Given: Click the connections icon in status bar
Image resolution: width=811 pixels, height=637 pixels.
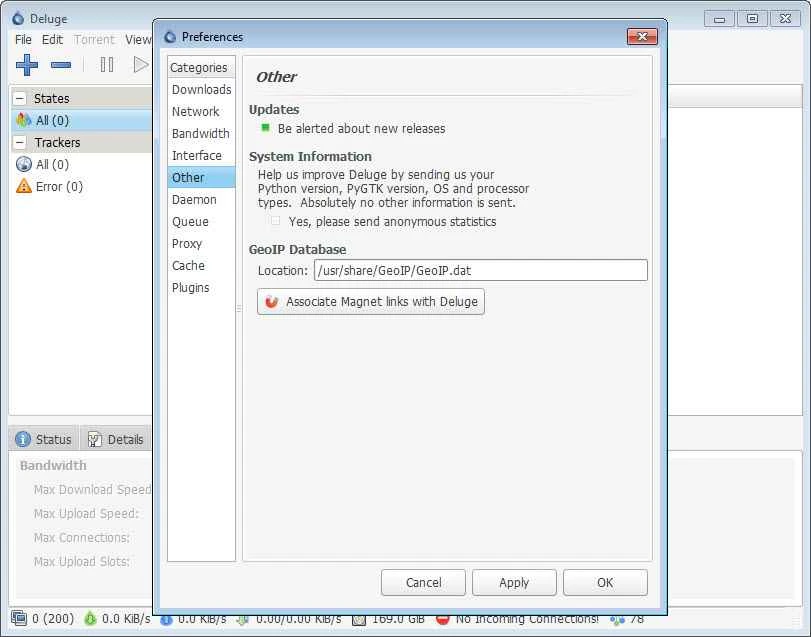Looking at the screenshot, I should tap(19, 618).
